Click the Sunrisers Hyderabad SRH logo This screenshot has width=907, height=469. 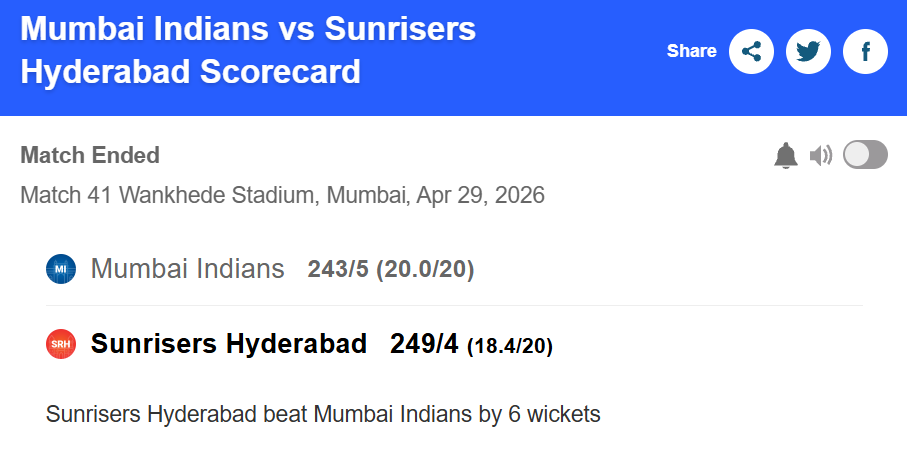(61, 345)
